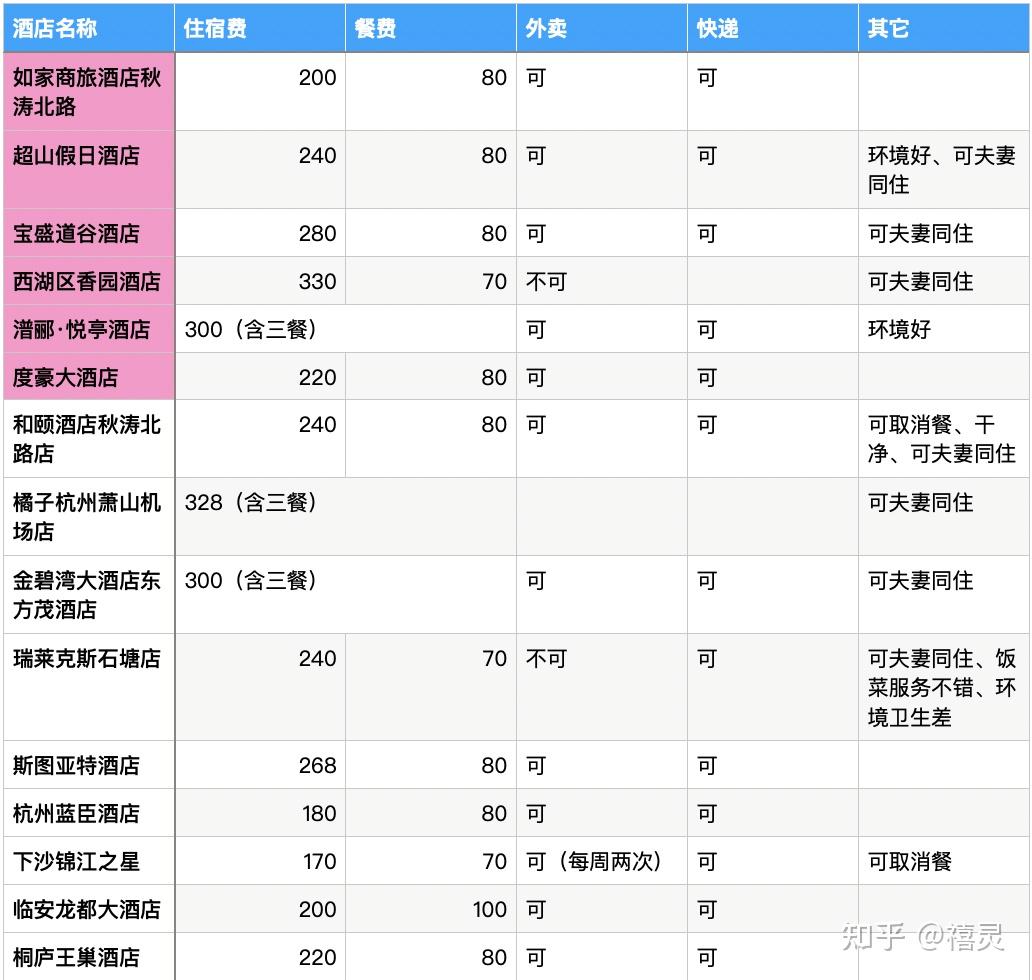Select the 住宿费 column header
The width and height of the screenshot is (1032, 980).
(260, 28)
